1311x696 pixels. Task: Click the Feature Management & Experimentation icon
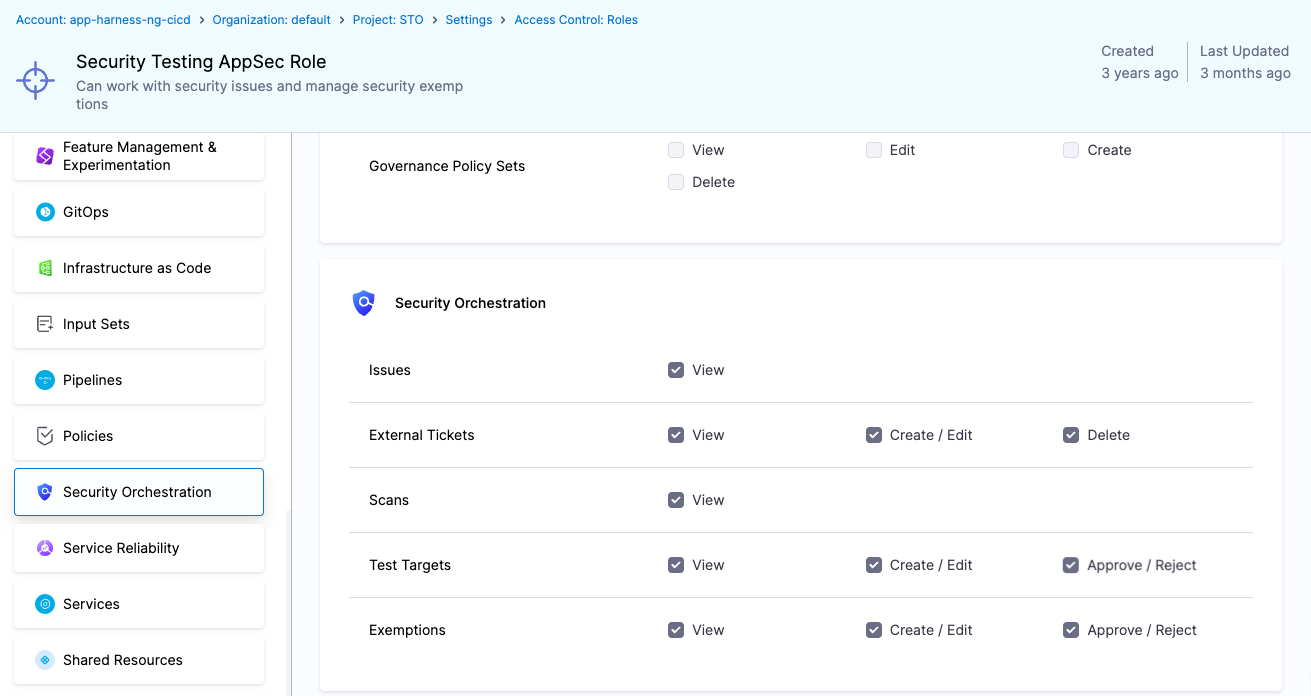45,156
